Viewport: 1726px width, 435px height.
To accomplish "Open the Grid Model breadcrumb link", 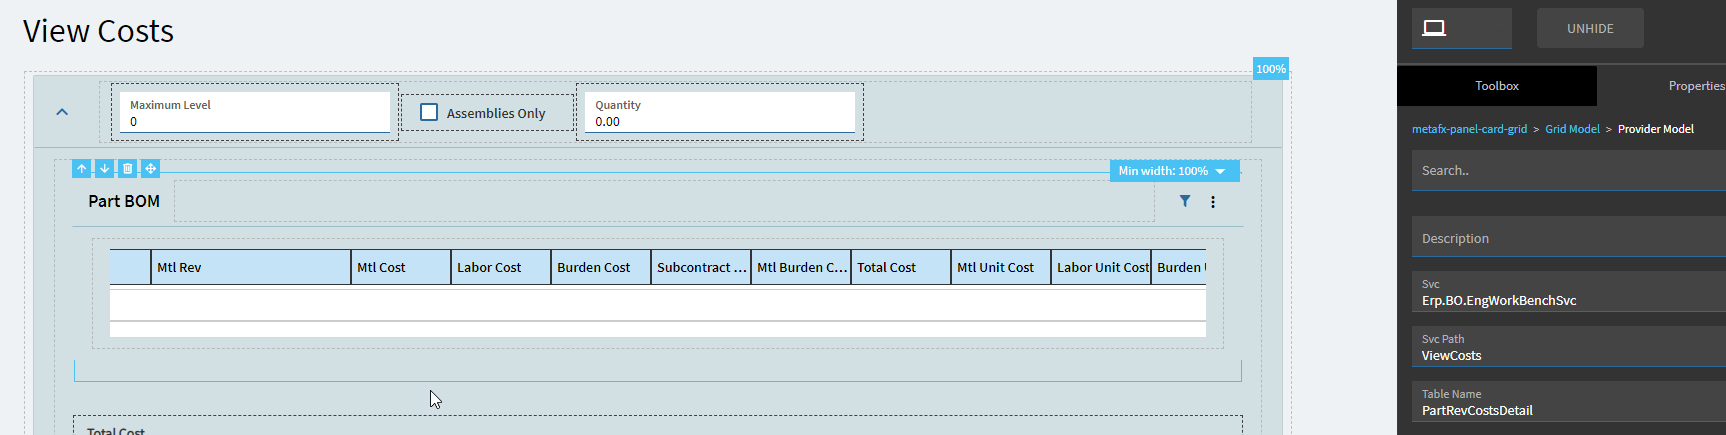I will [1572, 129].
